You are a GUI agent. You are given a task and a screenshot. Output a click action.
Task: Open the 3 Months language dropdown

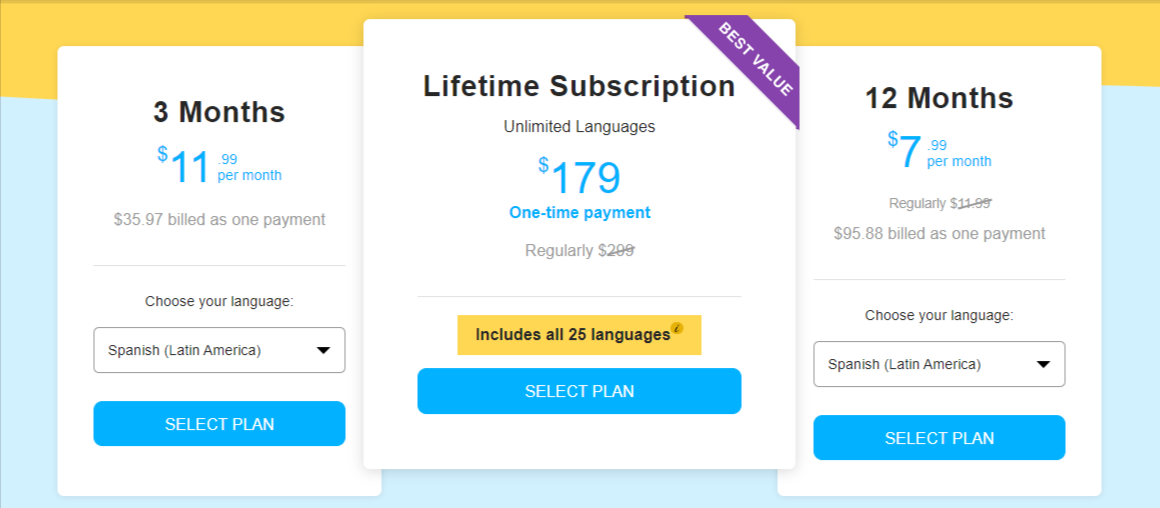(219, 350)
